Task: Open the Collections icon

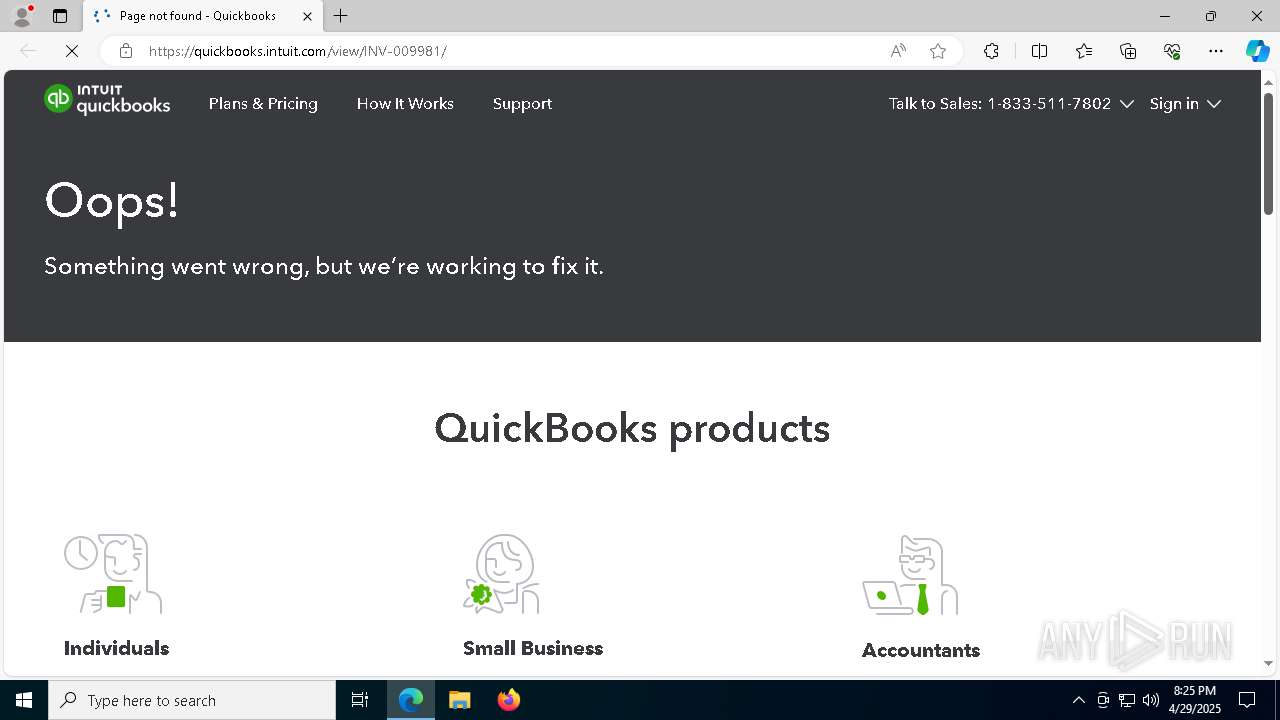Action: click(x=1128, y=51)
